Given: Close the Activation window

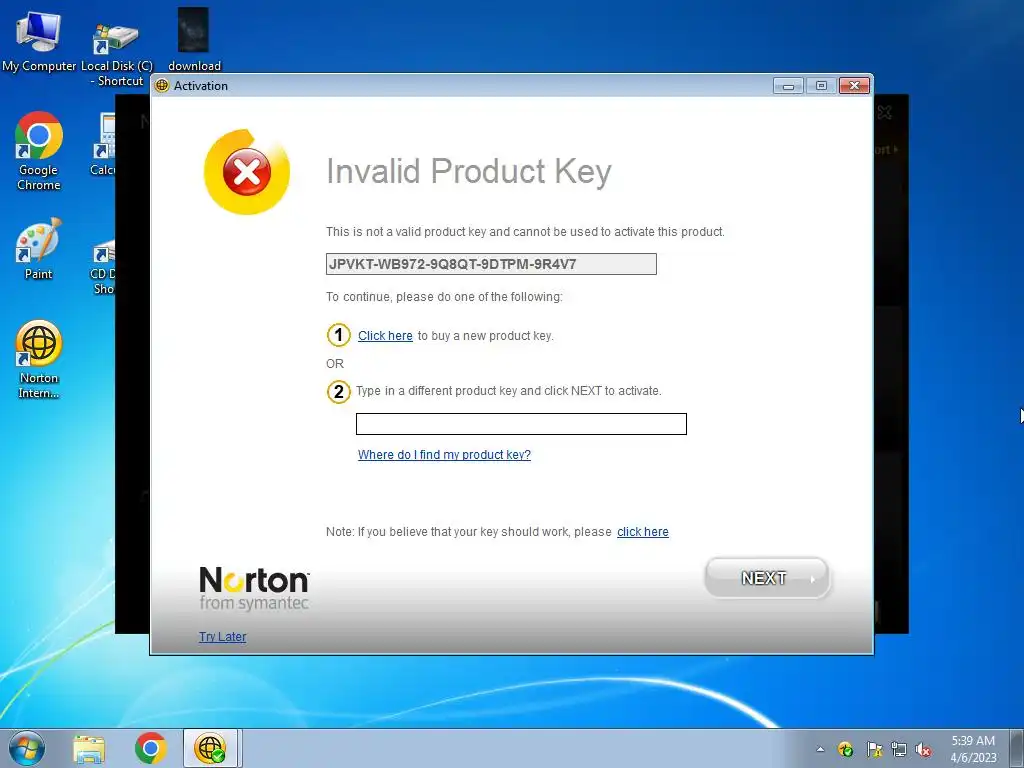Looking at the screenshot, I should (854, 86).
